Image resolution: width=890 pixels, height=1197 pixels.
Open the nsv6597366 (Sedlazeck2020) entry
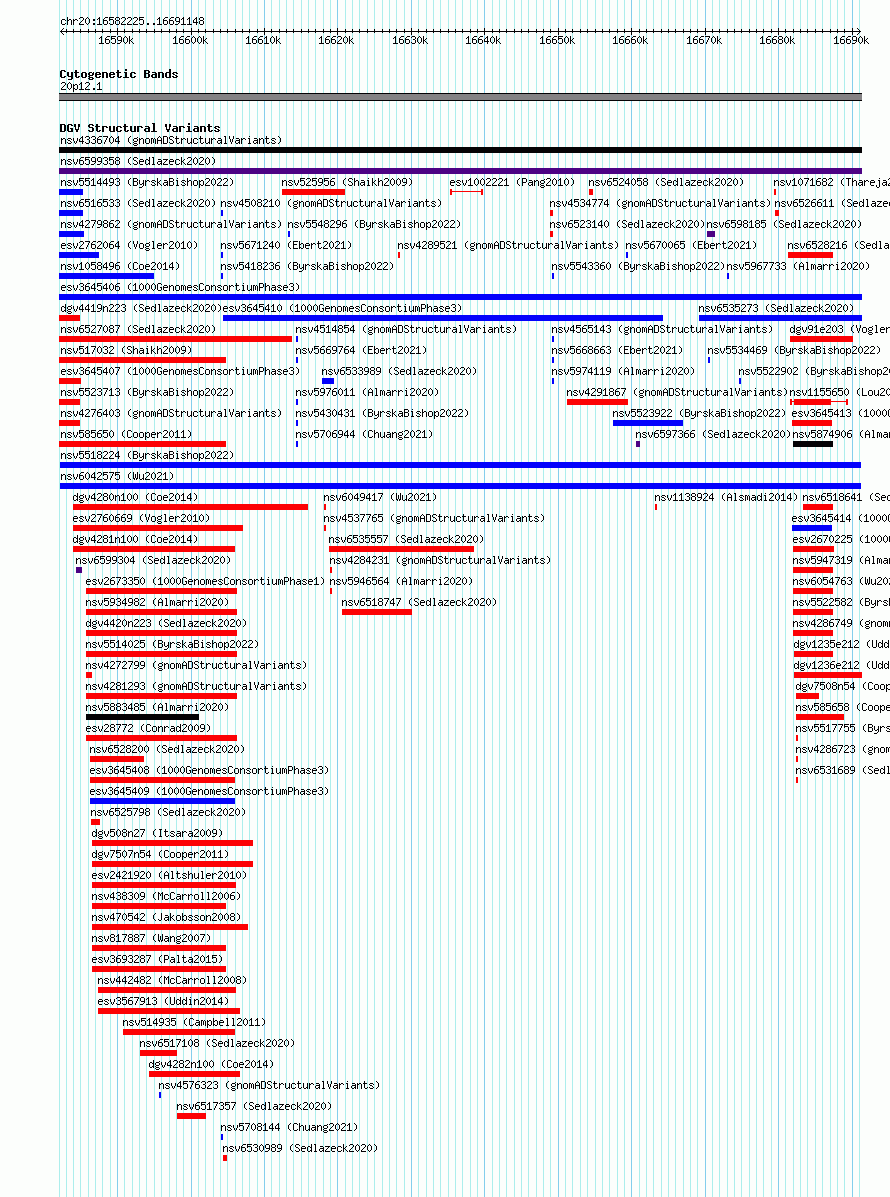713,434
